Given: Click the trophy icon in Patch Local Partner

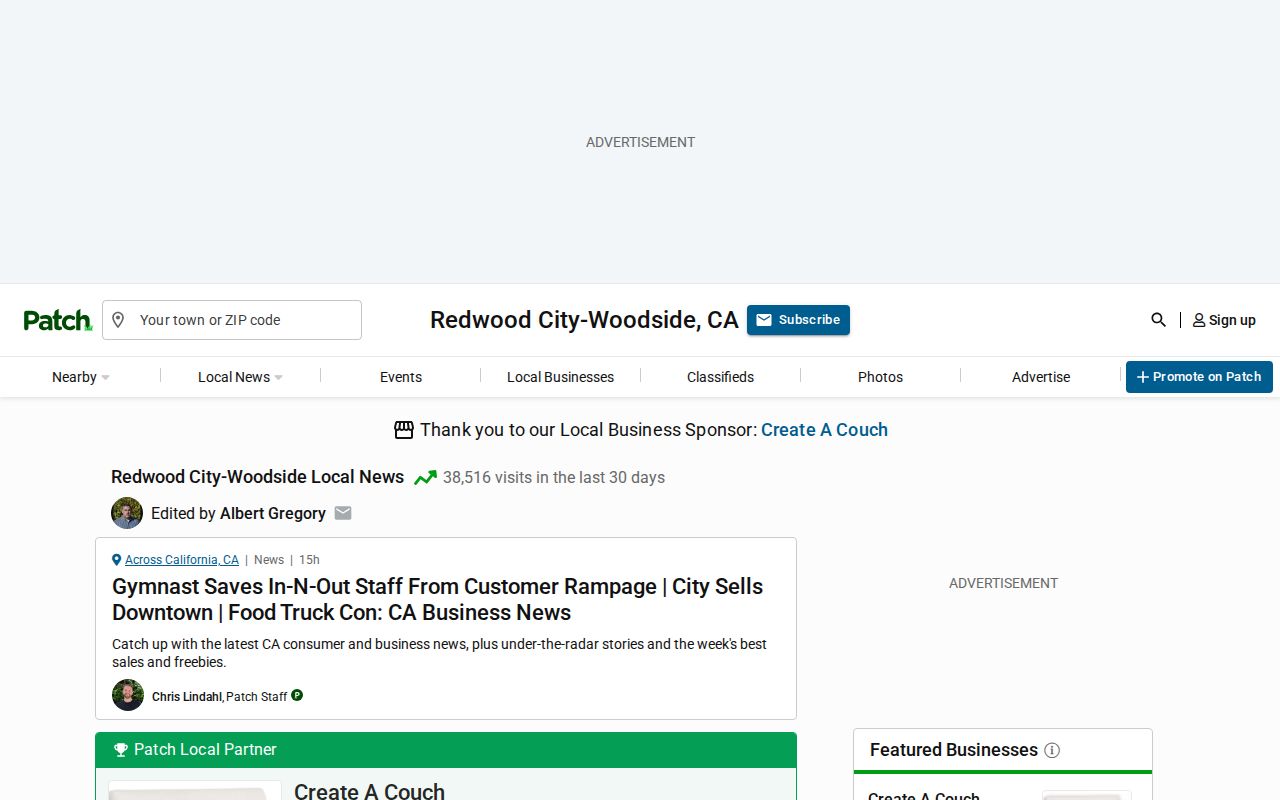Looking at the screenshot, I should (121, 750).
